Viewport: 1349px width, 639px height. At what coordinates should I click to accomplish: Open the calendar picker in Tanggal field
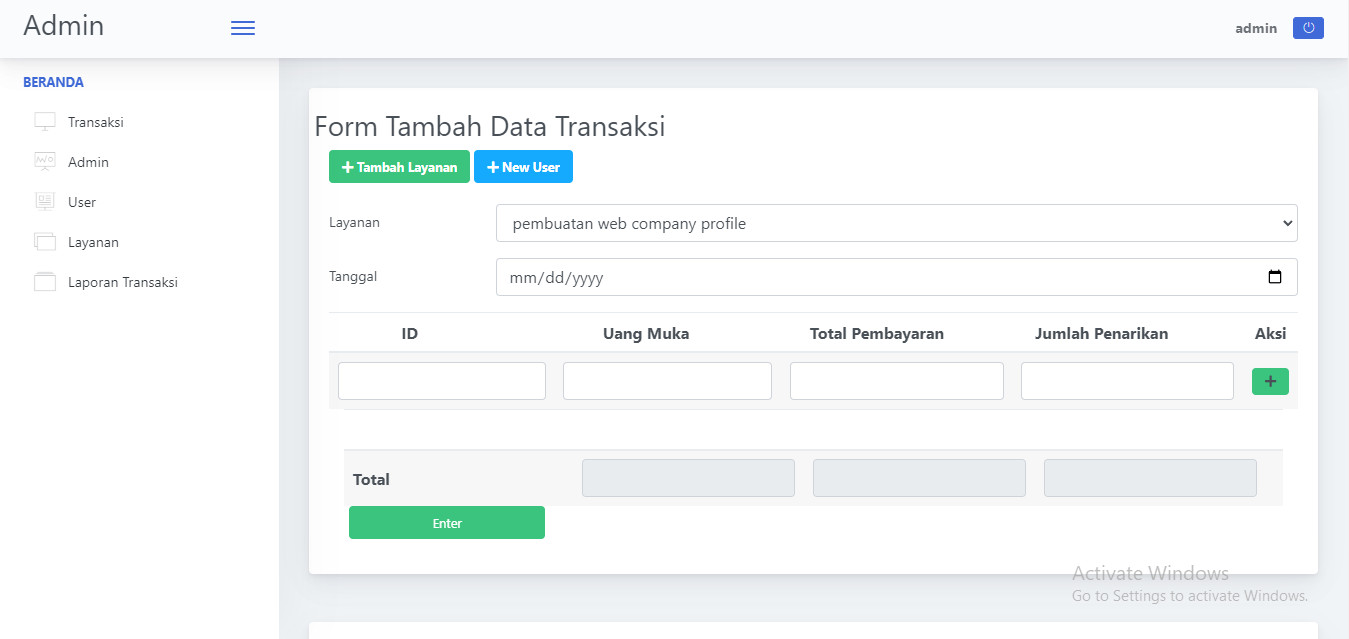click(1275, 277)
